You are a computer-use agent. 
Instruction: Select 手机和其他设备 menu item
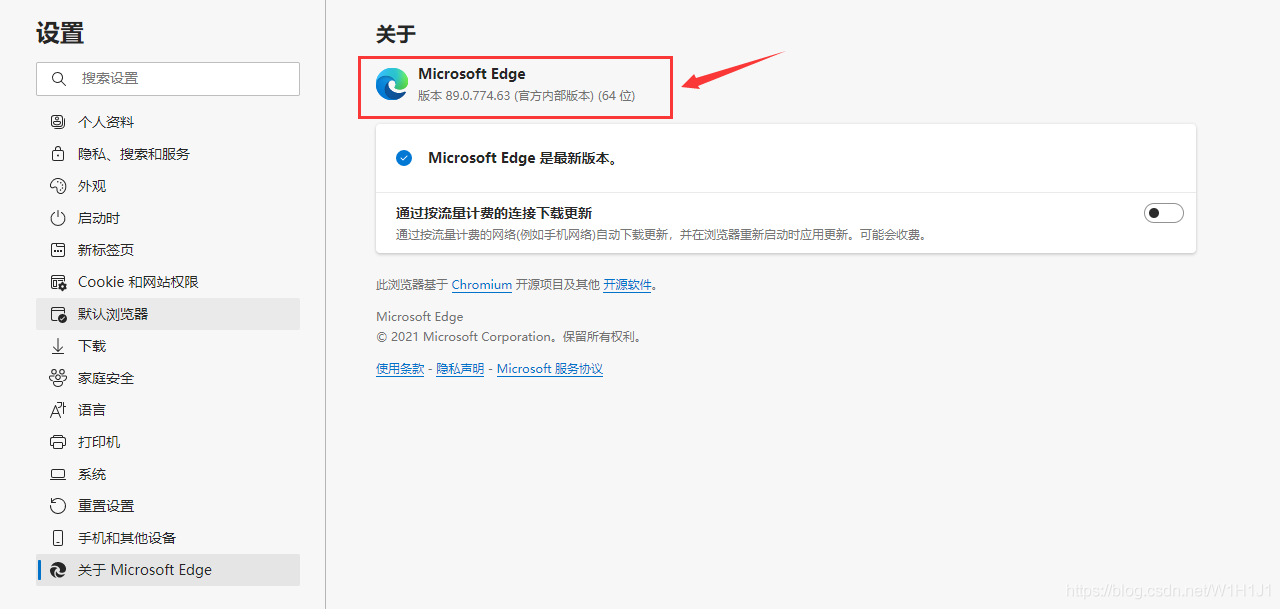tap(168, 538)
